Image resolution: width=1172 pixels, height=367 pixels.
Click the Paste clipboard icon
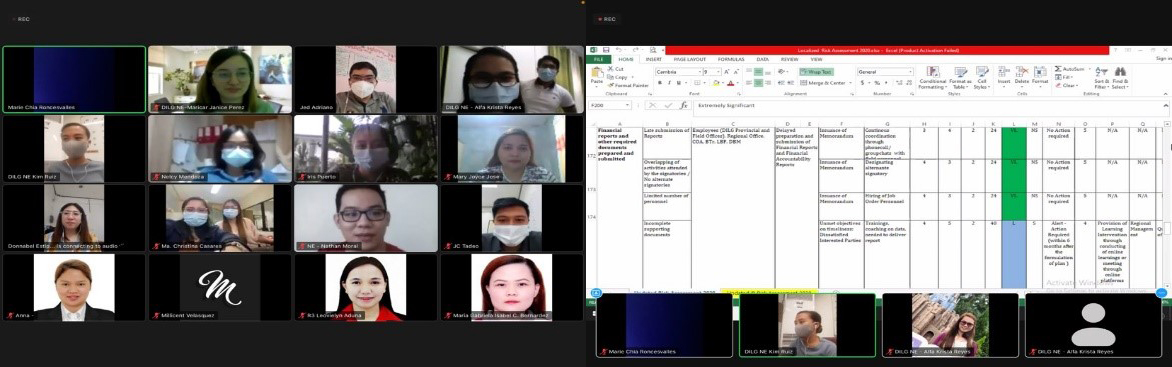(x=596, y=73)
